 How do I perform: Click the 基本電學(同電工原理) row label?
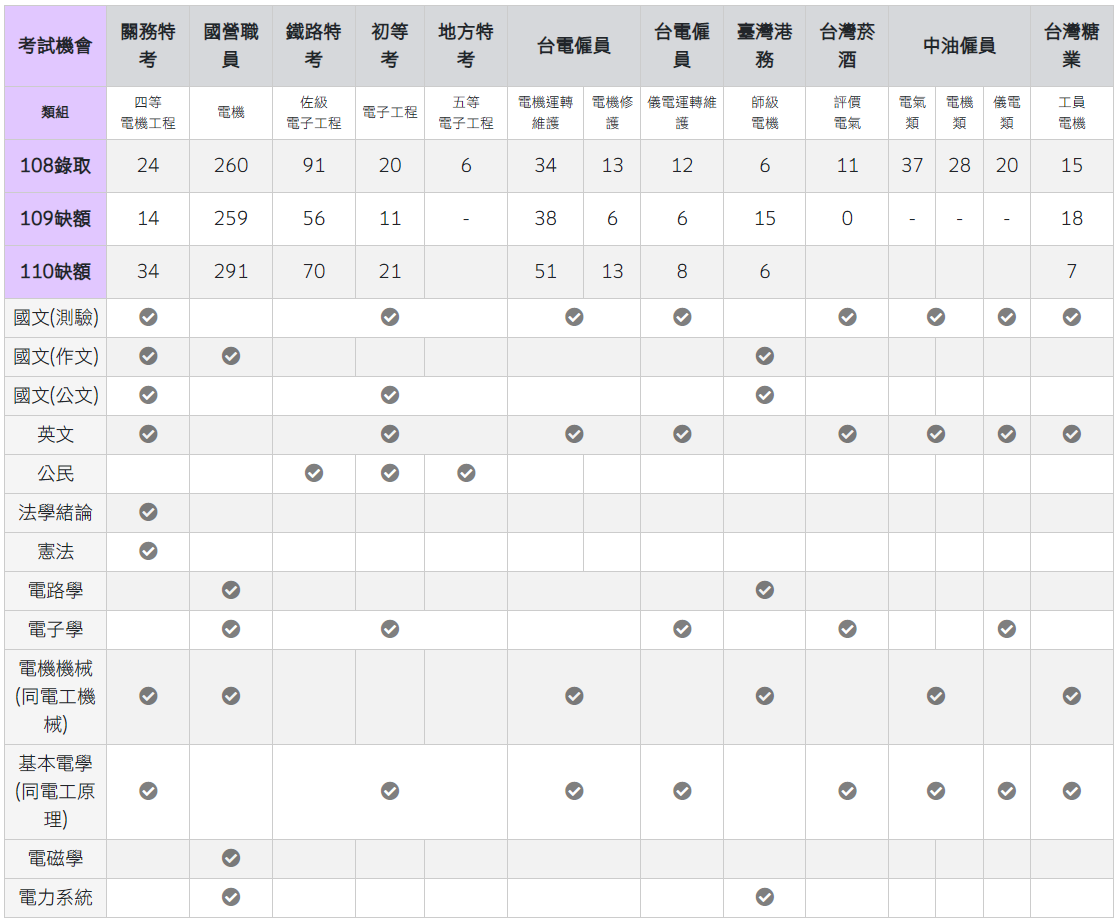click(x=56, y=792)
